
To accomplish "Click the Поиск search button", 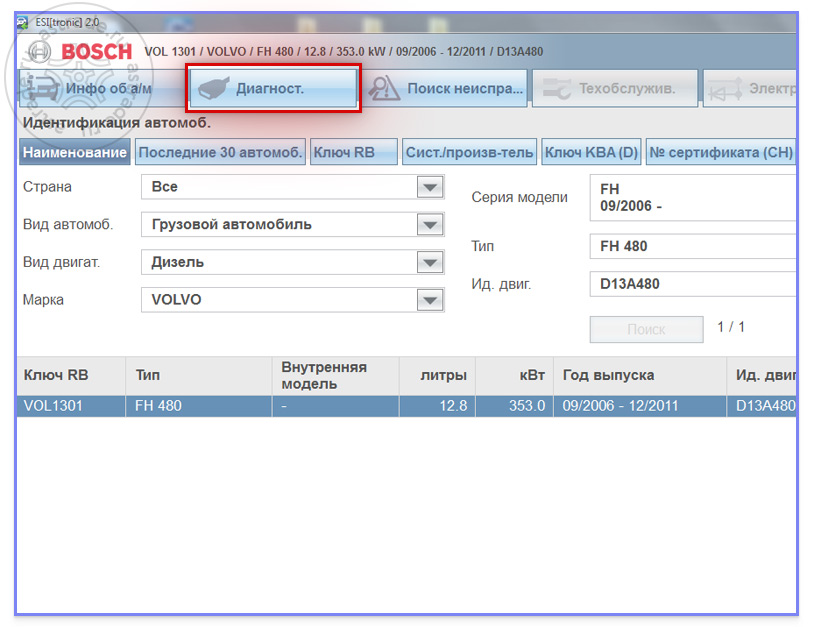I will click(647, 329).
